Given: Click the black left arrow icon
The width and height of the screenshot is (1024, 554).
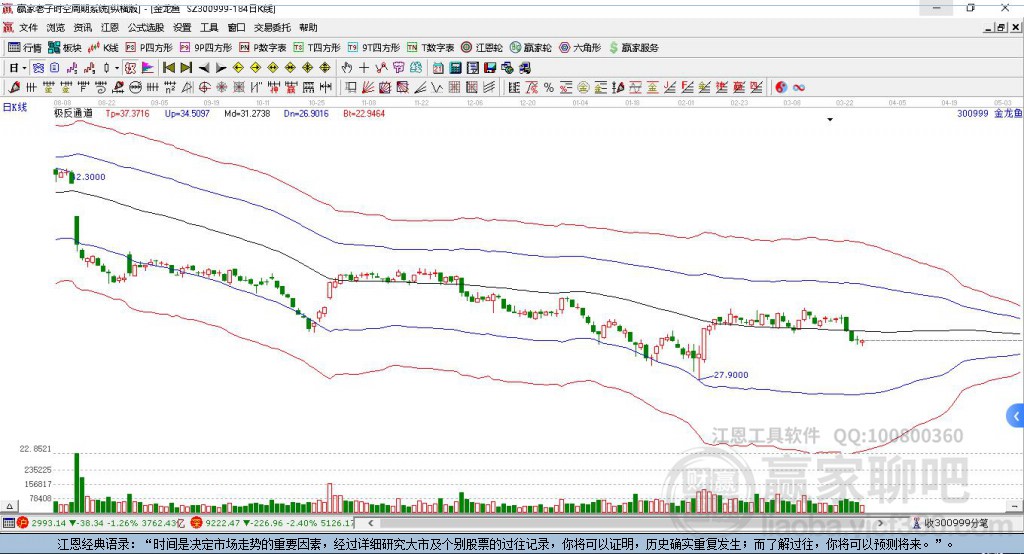Looking at the screenshot, I should click(204, 68).
